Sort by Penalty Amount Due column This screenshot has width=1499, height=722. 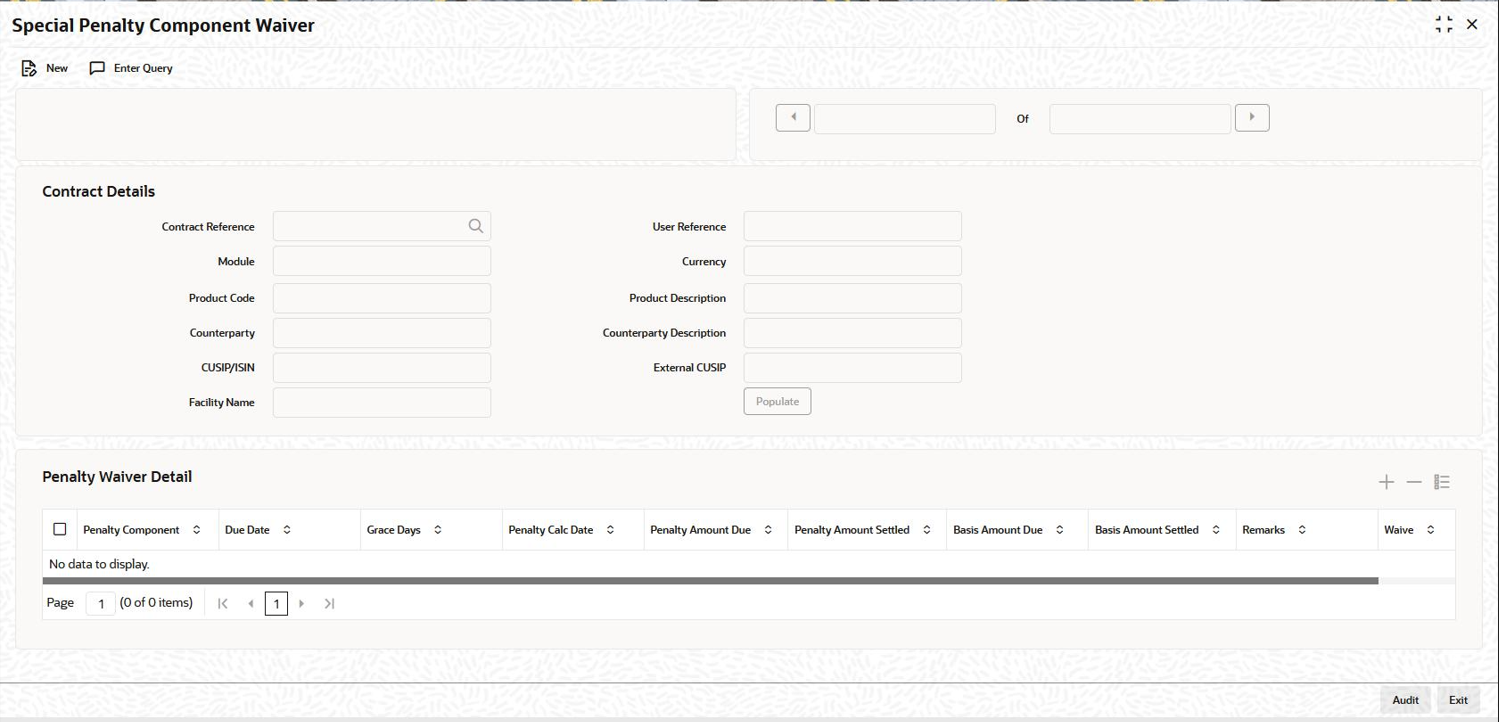[768, 530]
